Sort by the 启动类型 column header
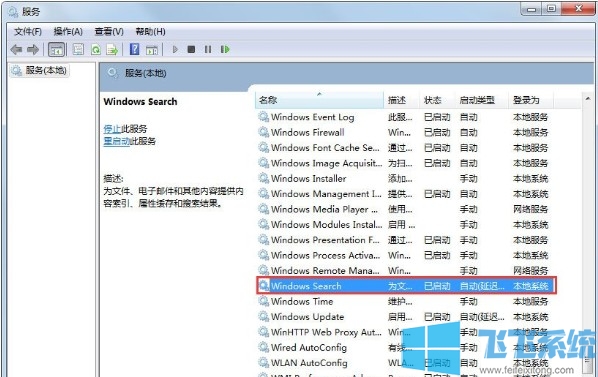This screenshot has width=598, height=377. pos(482,100)
